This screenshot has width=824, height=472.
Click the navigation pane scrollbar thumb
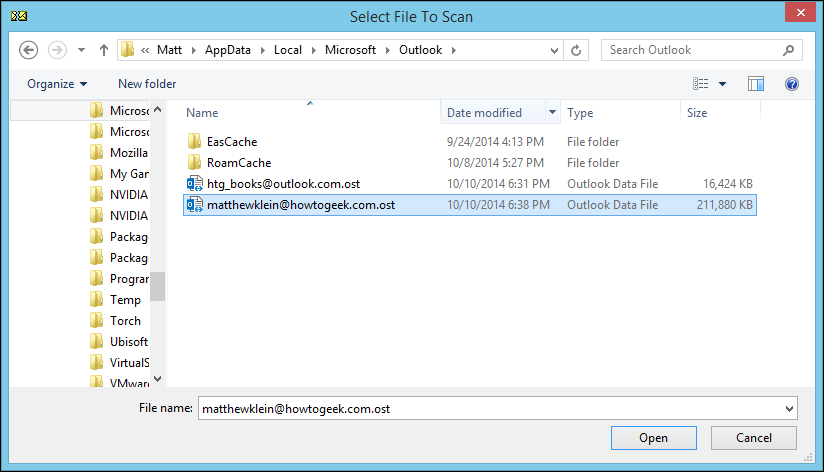point(157,286)
